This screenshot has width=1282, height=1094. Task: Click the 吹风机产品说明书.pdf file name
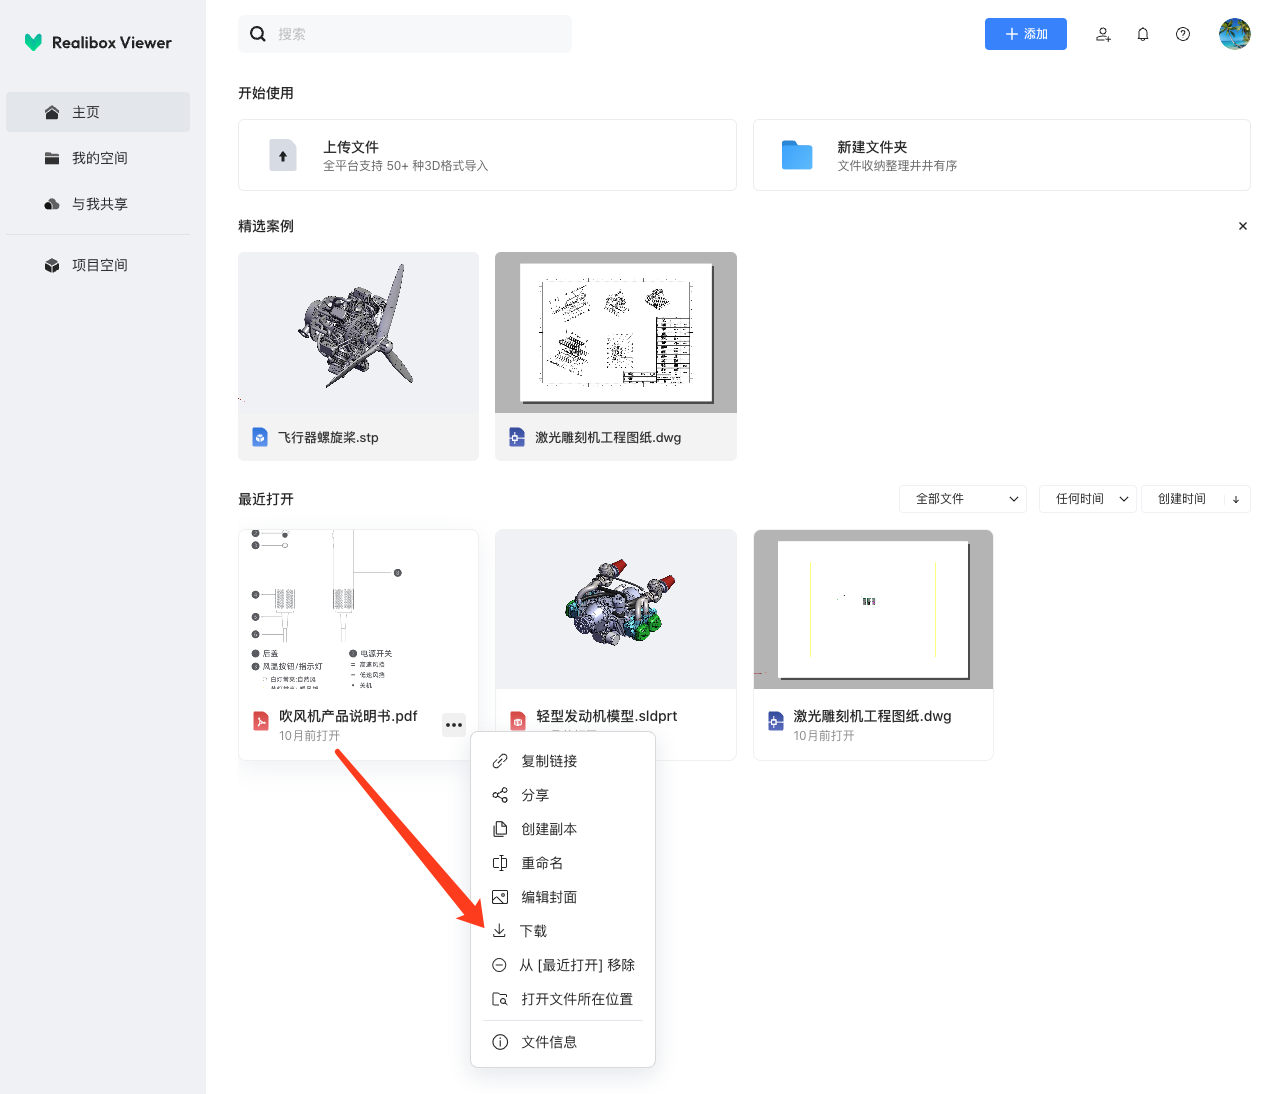[x=348, y=716]
